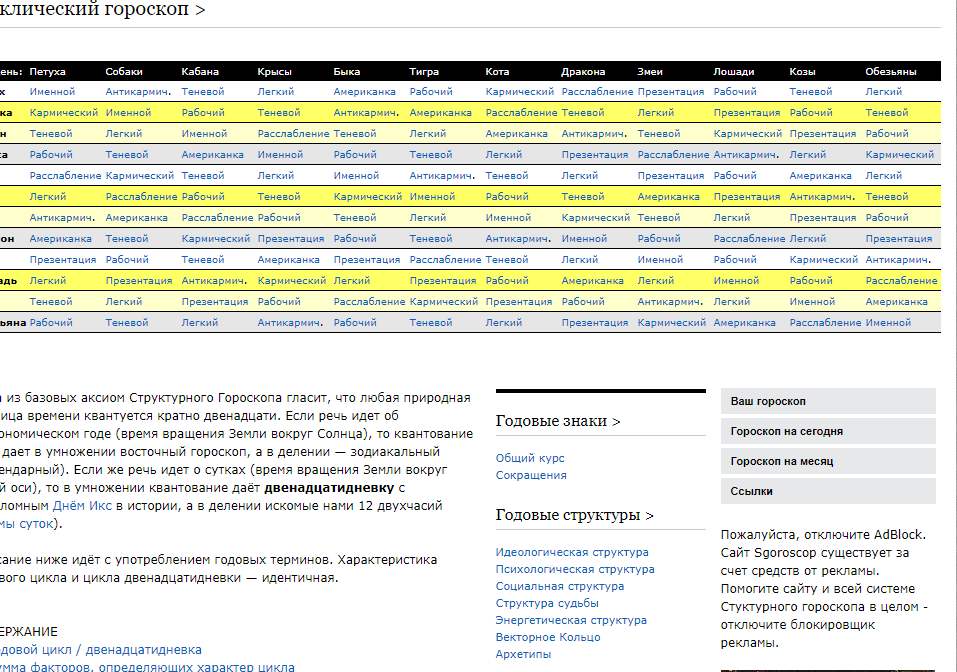Open the 'Годовые структуры >' heading link
957x672 pixels.
[x=574, y=515]
